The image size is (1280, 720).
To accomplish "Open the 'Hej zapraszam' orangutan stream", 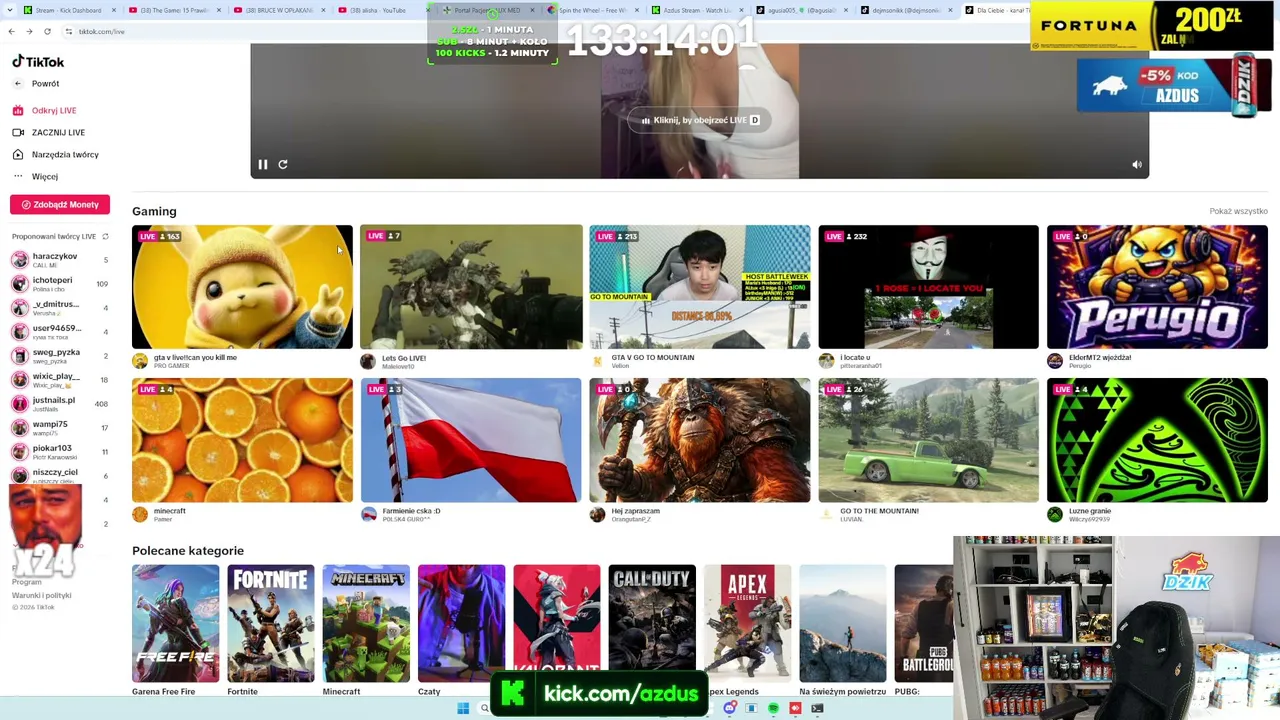I will [x=699, y=440].
